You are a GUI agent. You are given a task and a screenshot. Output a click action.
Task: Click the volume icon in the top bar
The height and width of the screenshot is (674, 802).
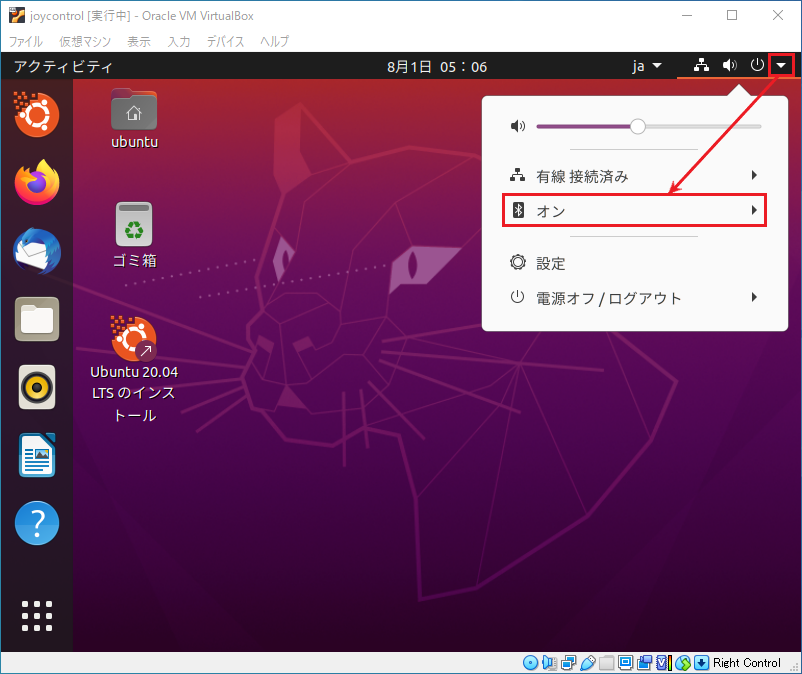pos(729,65)
